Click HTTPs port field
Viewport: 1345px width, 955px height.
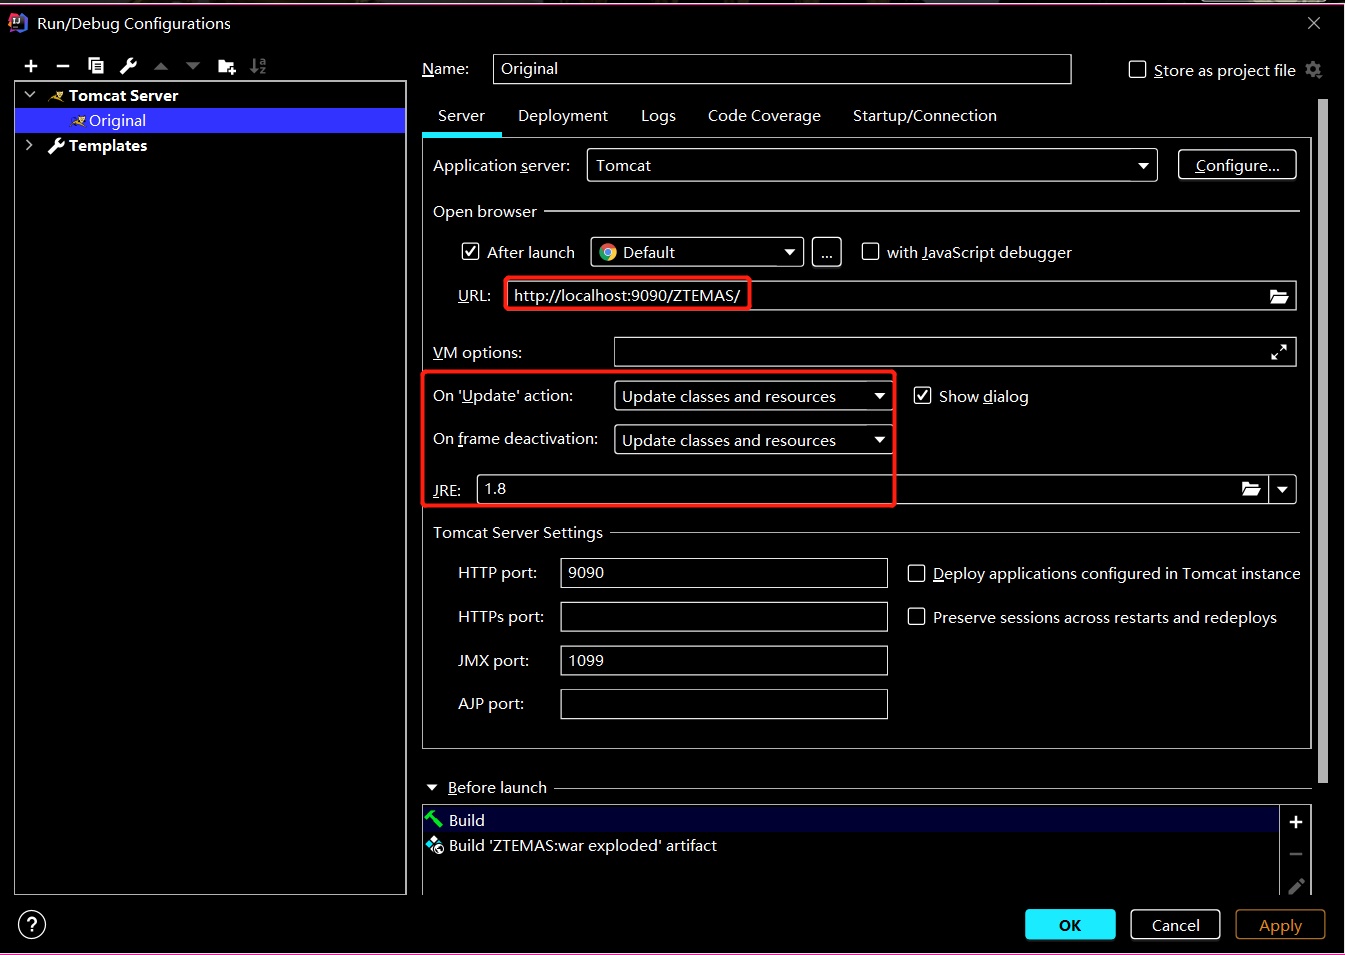coord(724,617)
